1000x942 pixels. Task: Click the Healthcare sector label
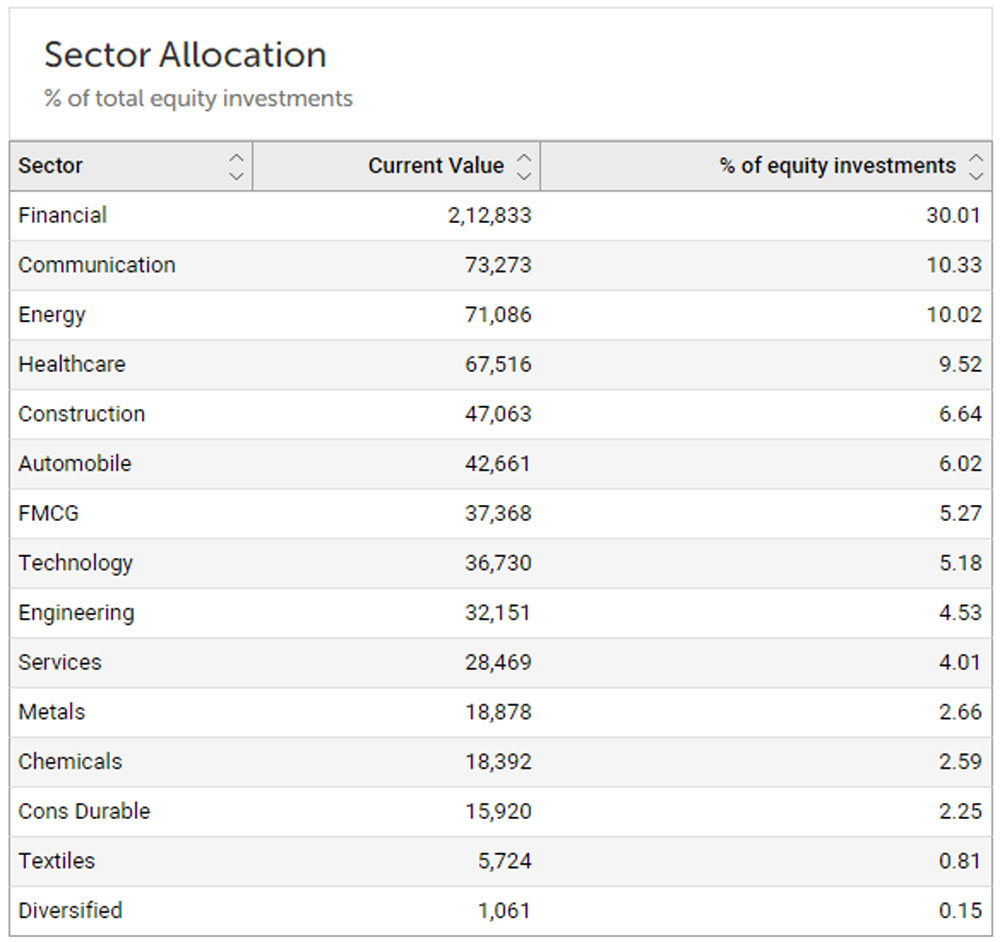point(72,364)
